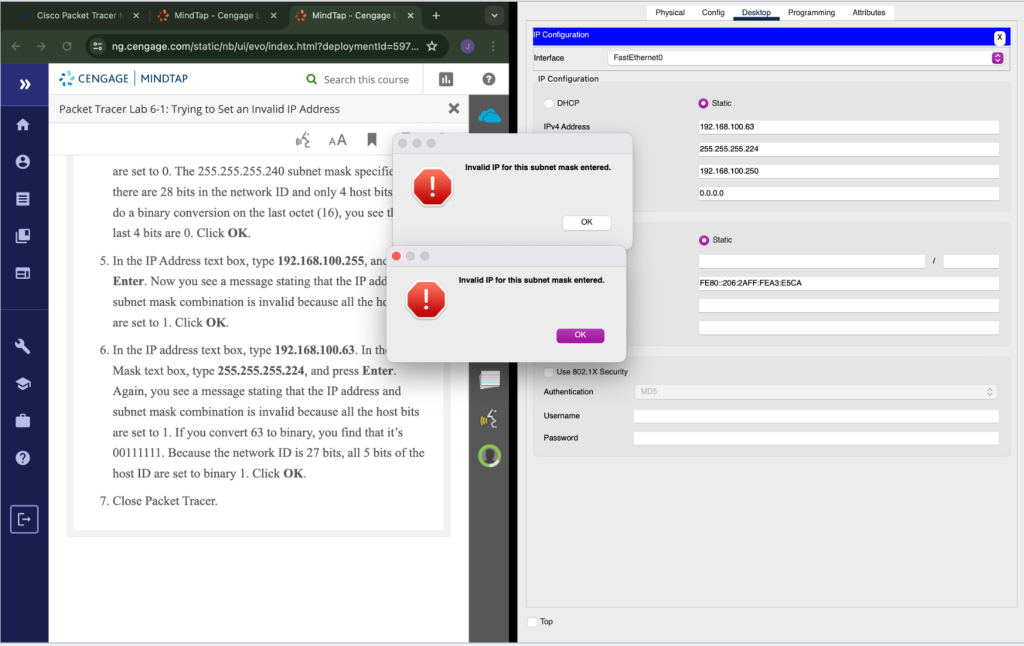Open the Chrome profile avatar

coord(467,46)
